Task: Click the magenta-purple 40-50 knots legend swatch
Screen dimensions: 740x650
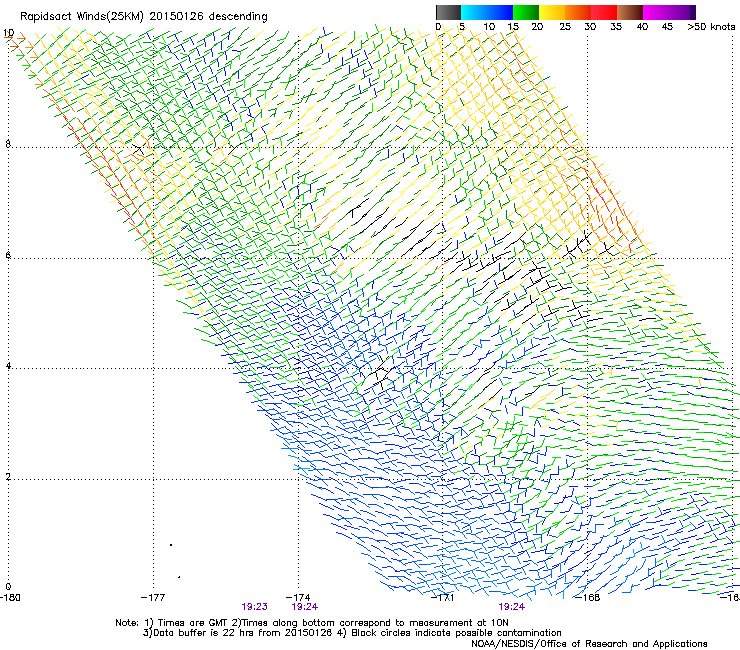Action: pos(669,12)
